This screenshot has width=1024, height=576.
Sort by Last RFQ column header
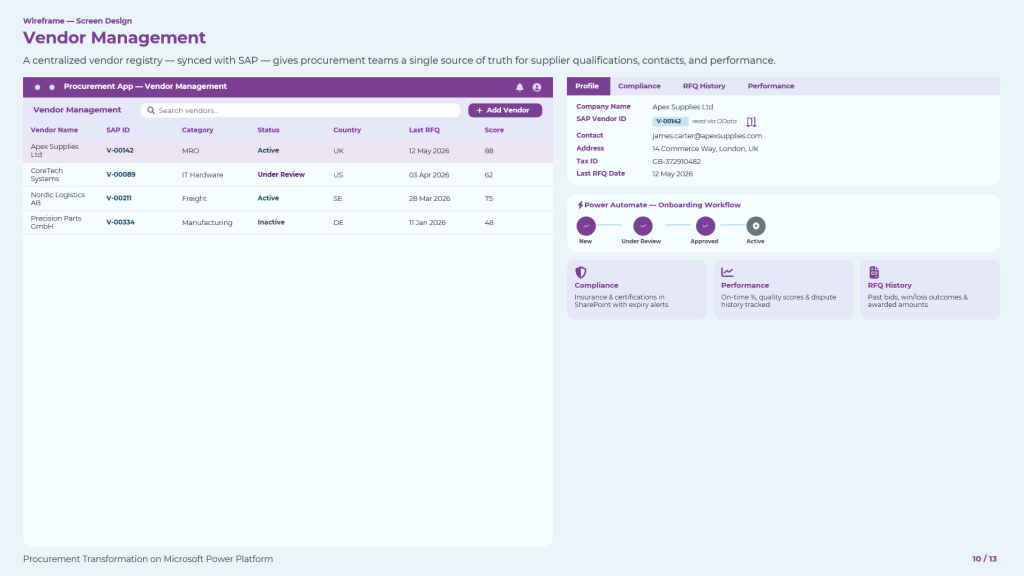click(x=424, y=130)
